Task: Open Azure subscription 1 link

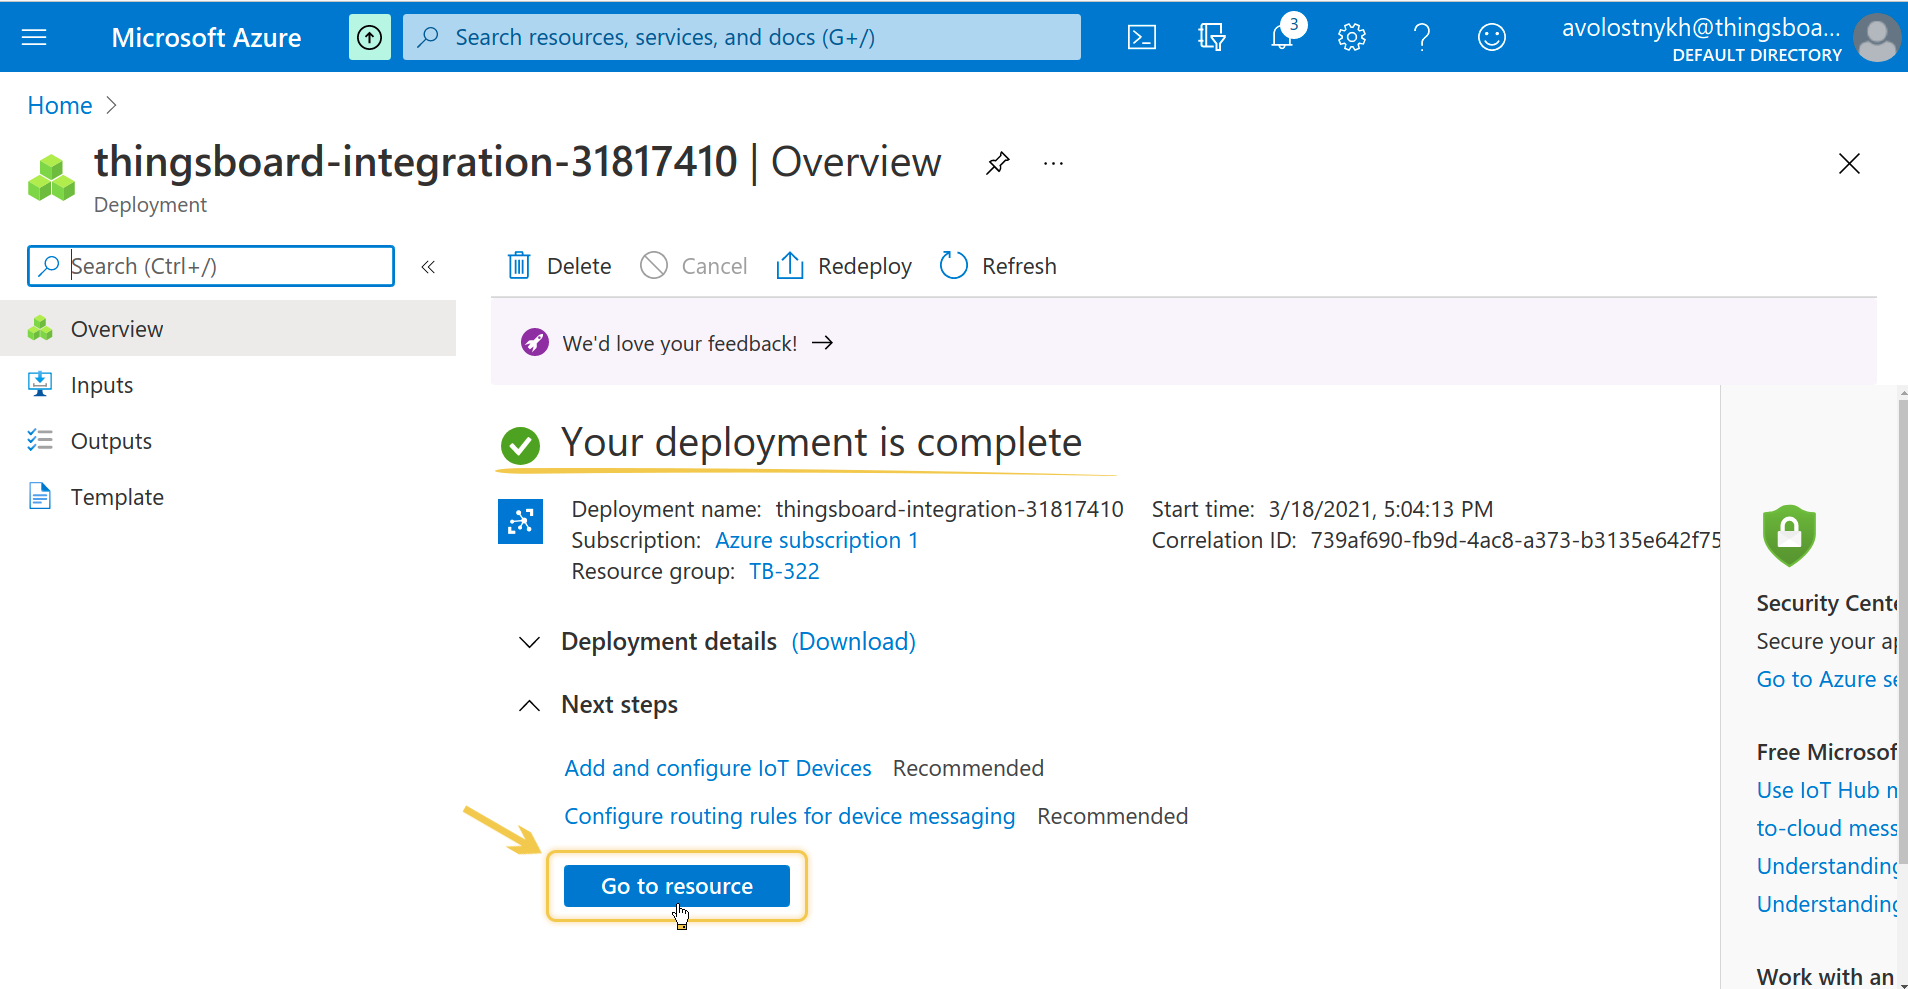Action: 816,540
